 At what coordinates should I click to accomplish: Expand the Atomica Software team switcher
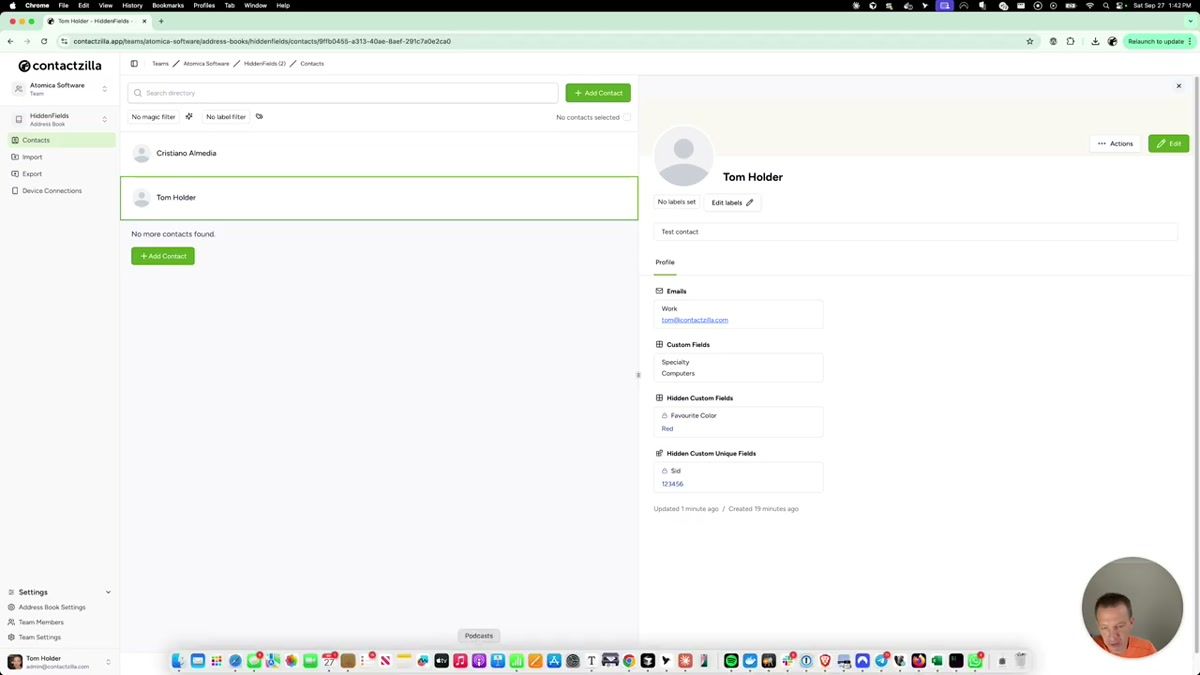point(104,88)
